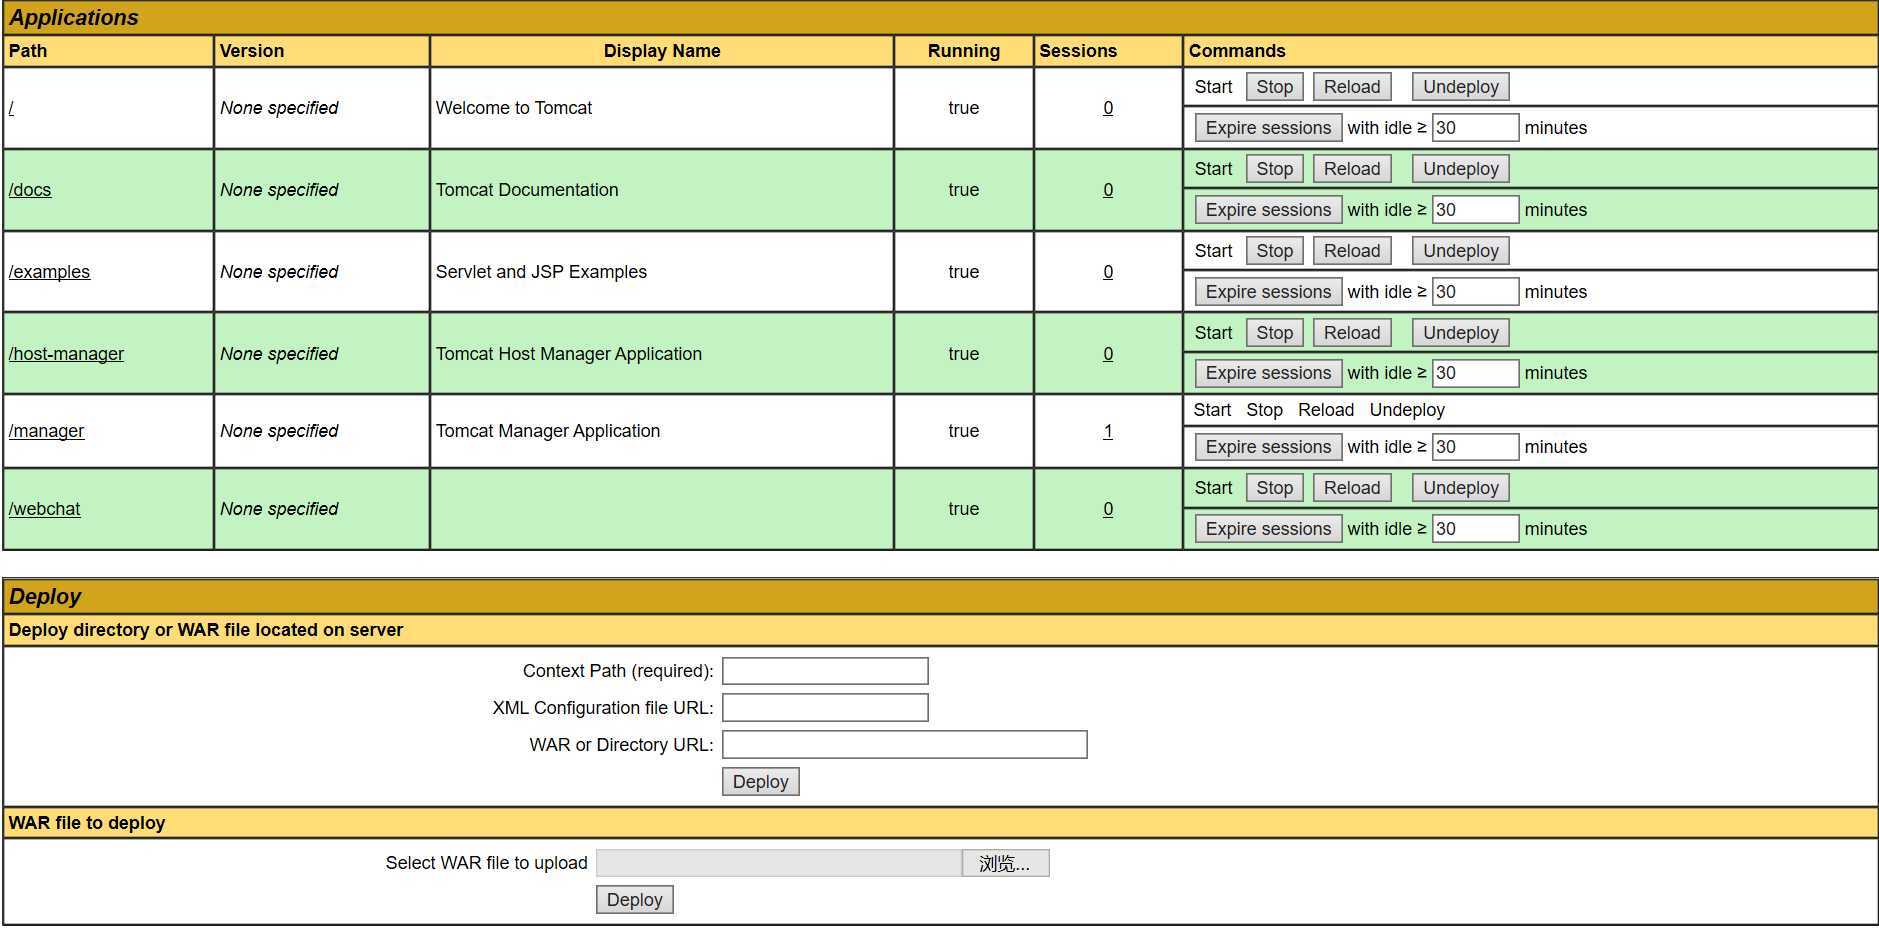Click idle minutes field for /webchat
Screen dimensions: 1879x928
[x=1476, y=529]
